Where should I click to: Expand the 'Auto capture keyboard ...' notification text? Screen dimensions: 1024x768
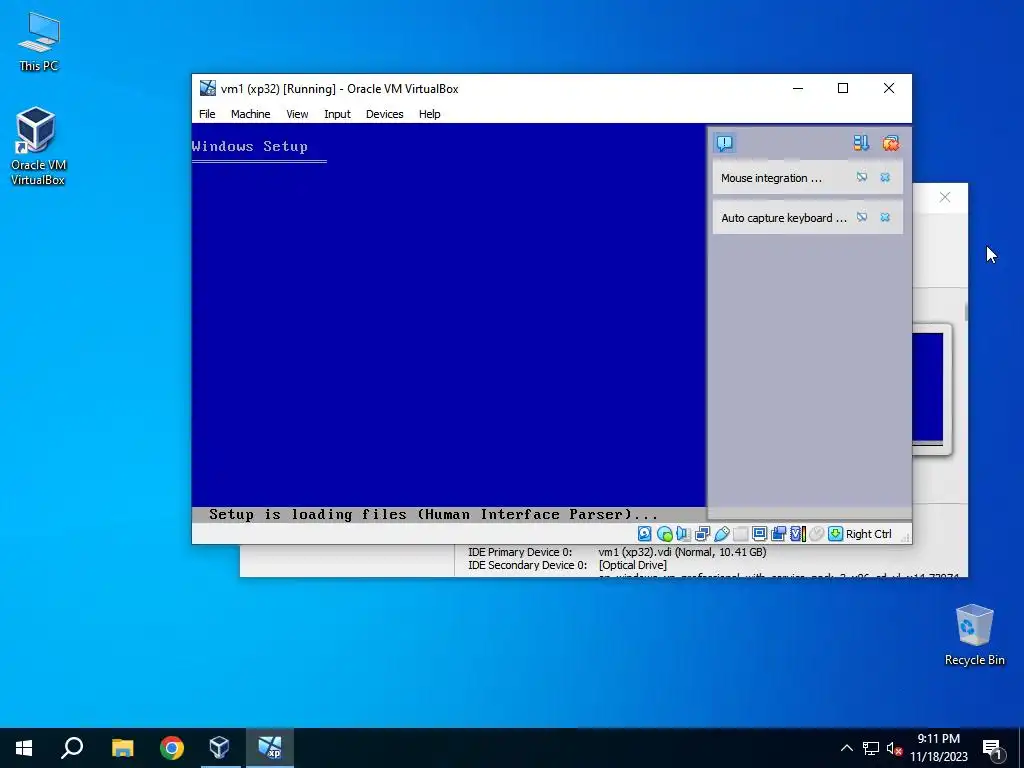[784, 217]
